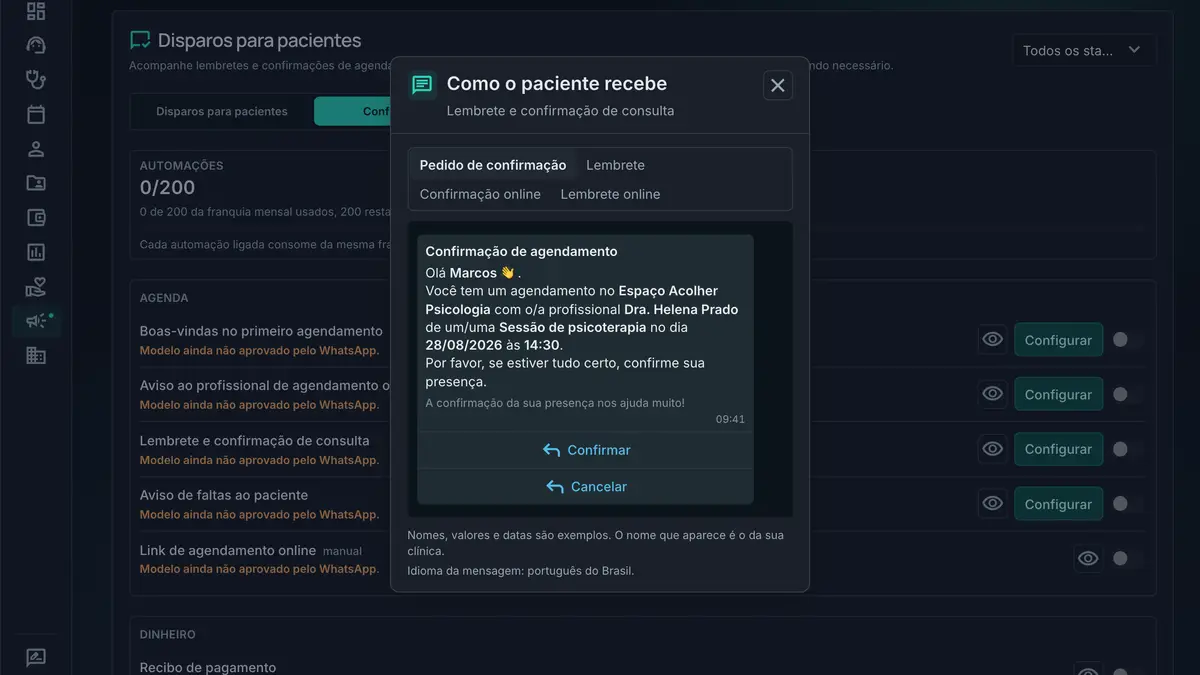Select the Confirmação online tab
Image resolution: width=1200 pixels, height=675 pixels.
tap(480, 194)
